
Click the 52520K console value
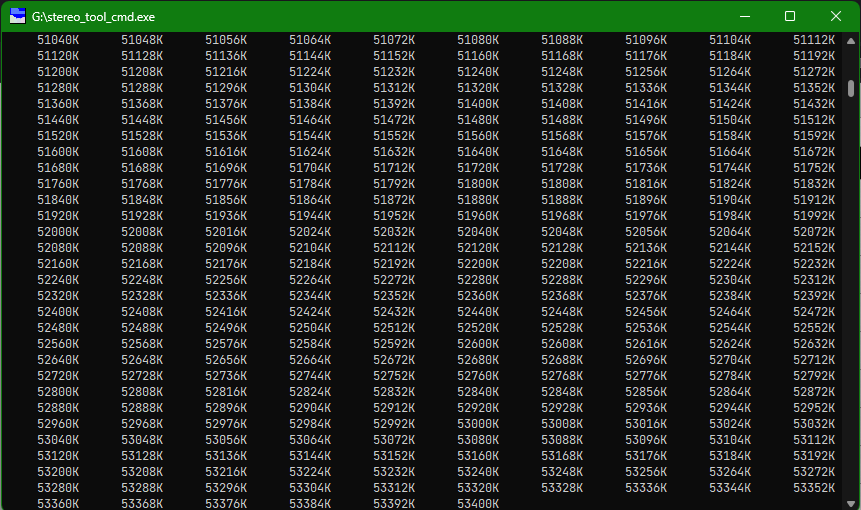(478, 328)
